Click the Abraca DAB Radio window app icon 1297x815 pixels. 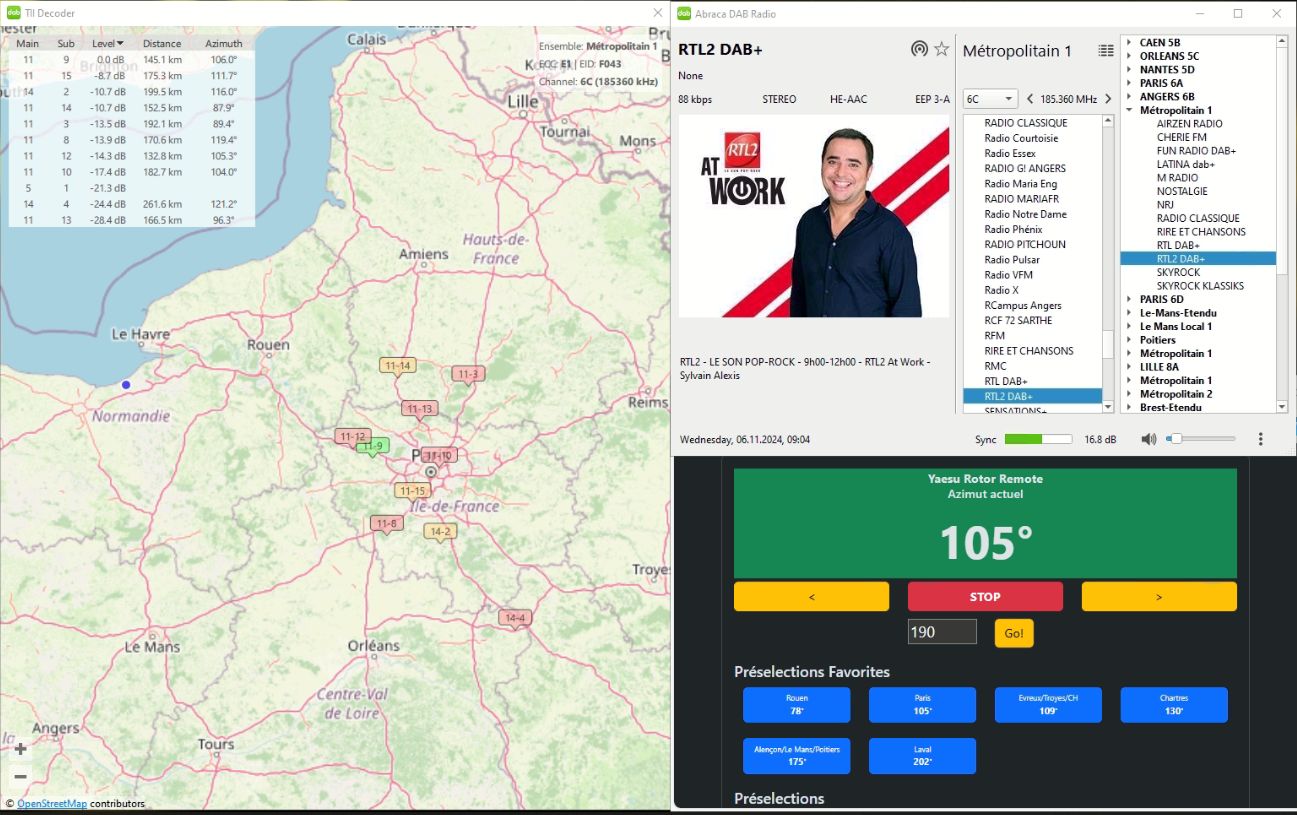click(684, 13)
